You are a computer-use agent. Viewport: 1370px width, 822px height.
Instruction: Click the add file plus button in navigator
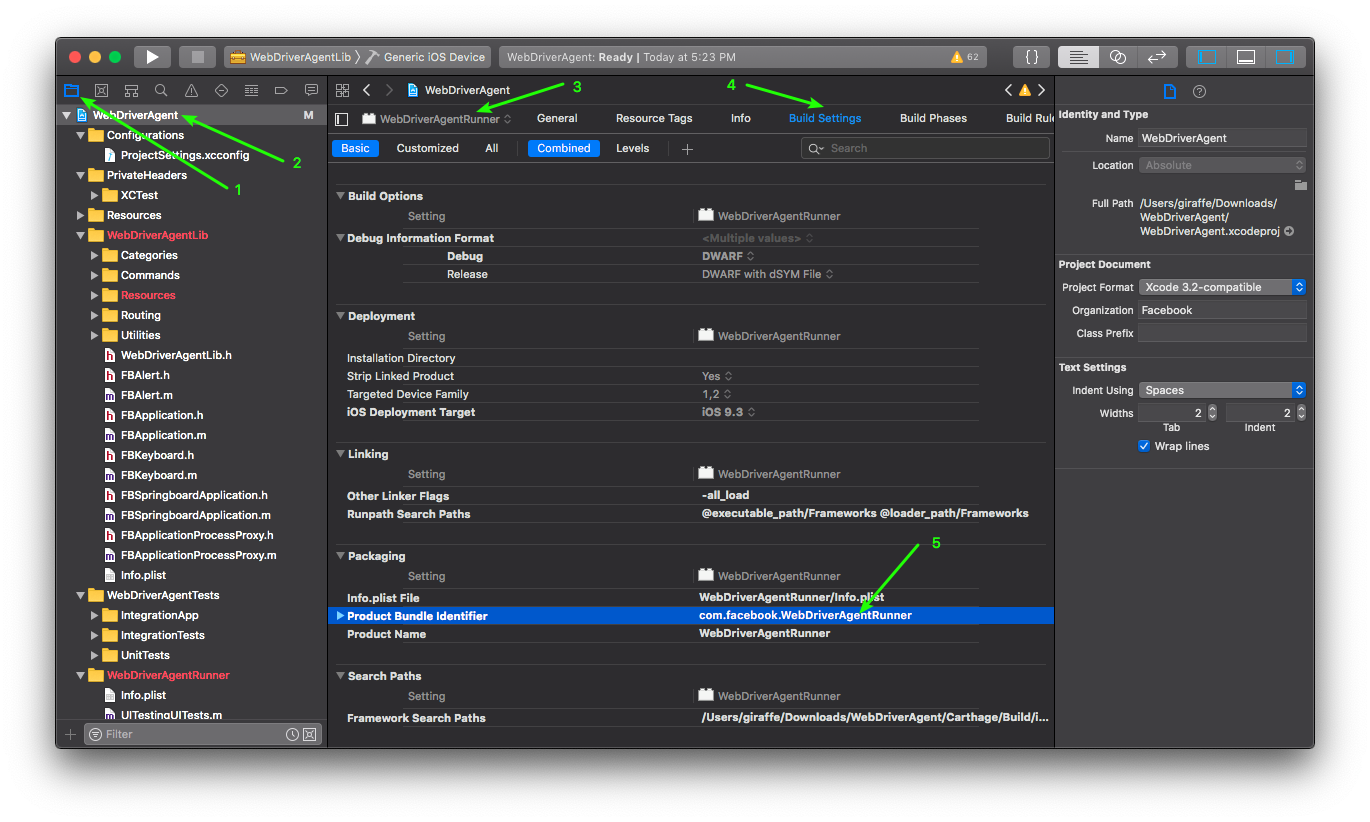tap(70, 735)
